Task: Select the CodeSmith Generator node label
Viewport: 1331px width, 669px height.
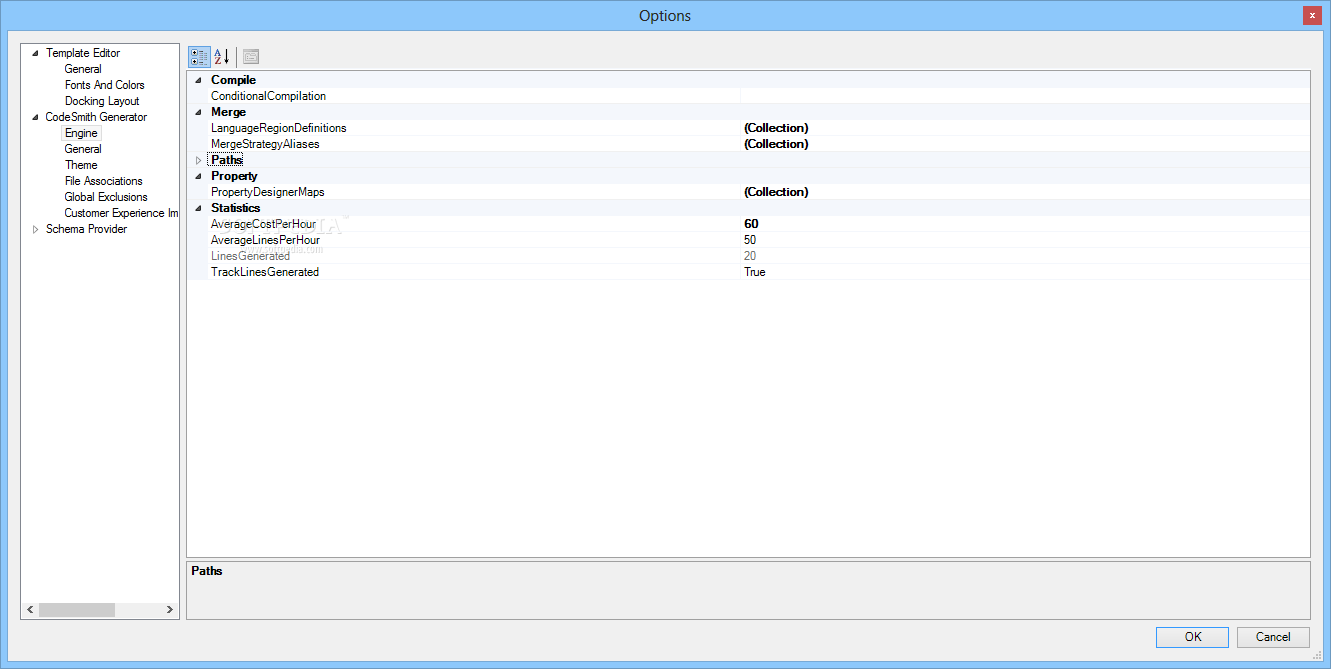Action: pyautogui.click(x=96, y=117)
